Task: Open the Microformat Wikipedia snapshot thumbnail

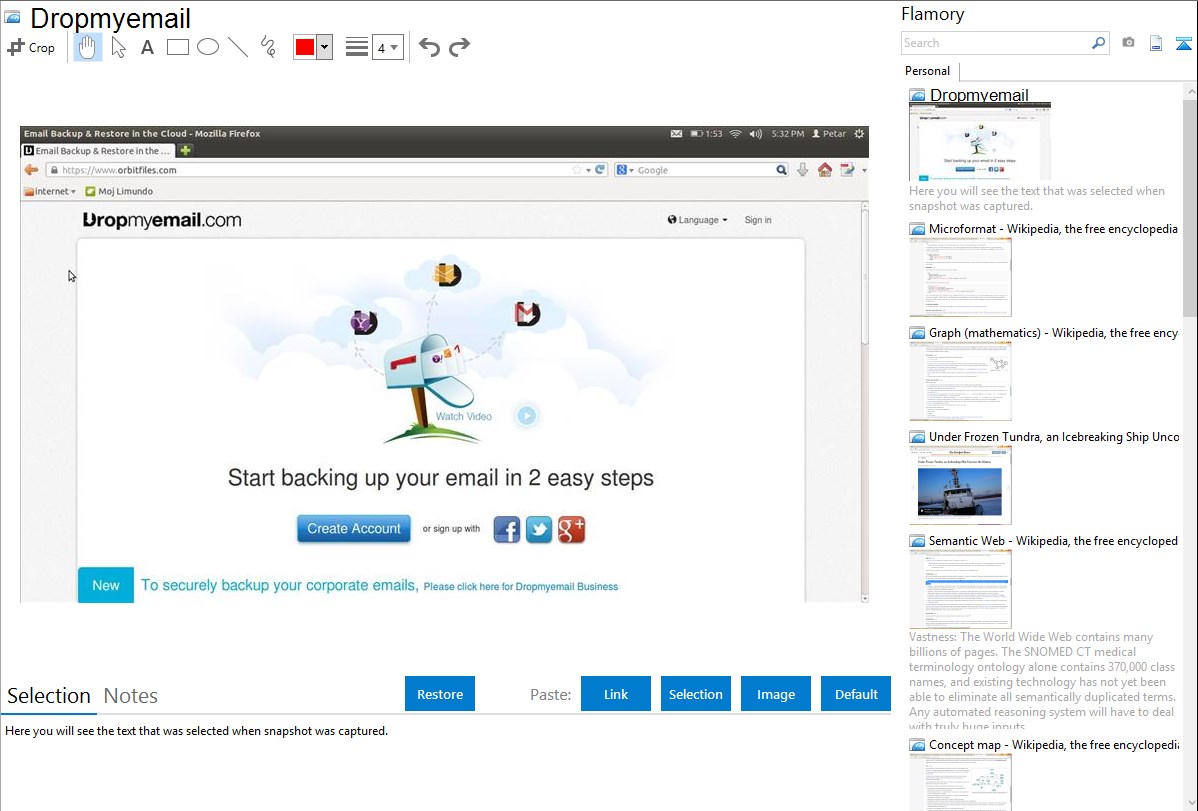Action: (960, 277)
